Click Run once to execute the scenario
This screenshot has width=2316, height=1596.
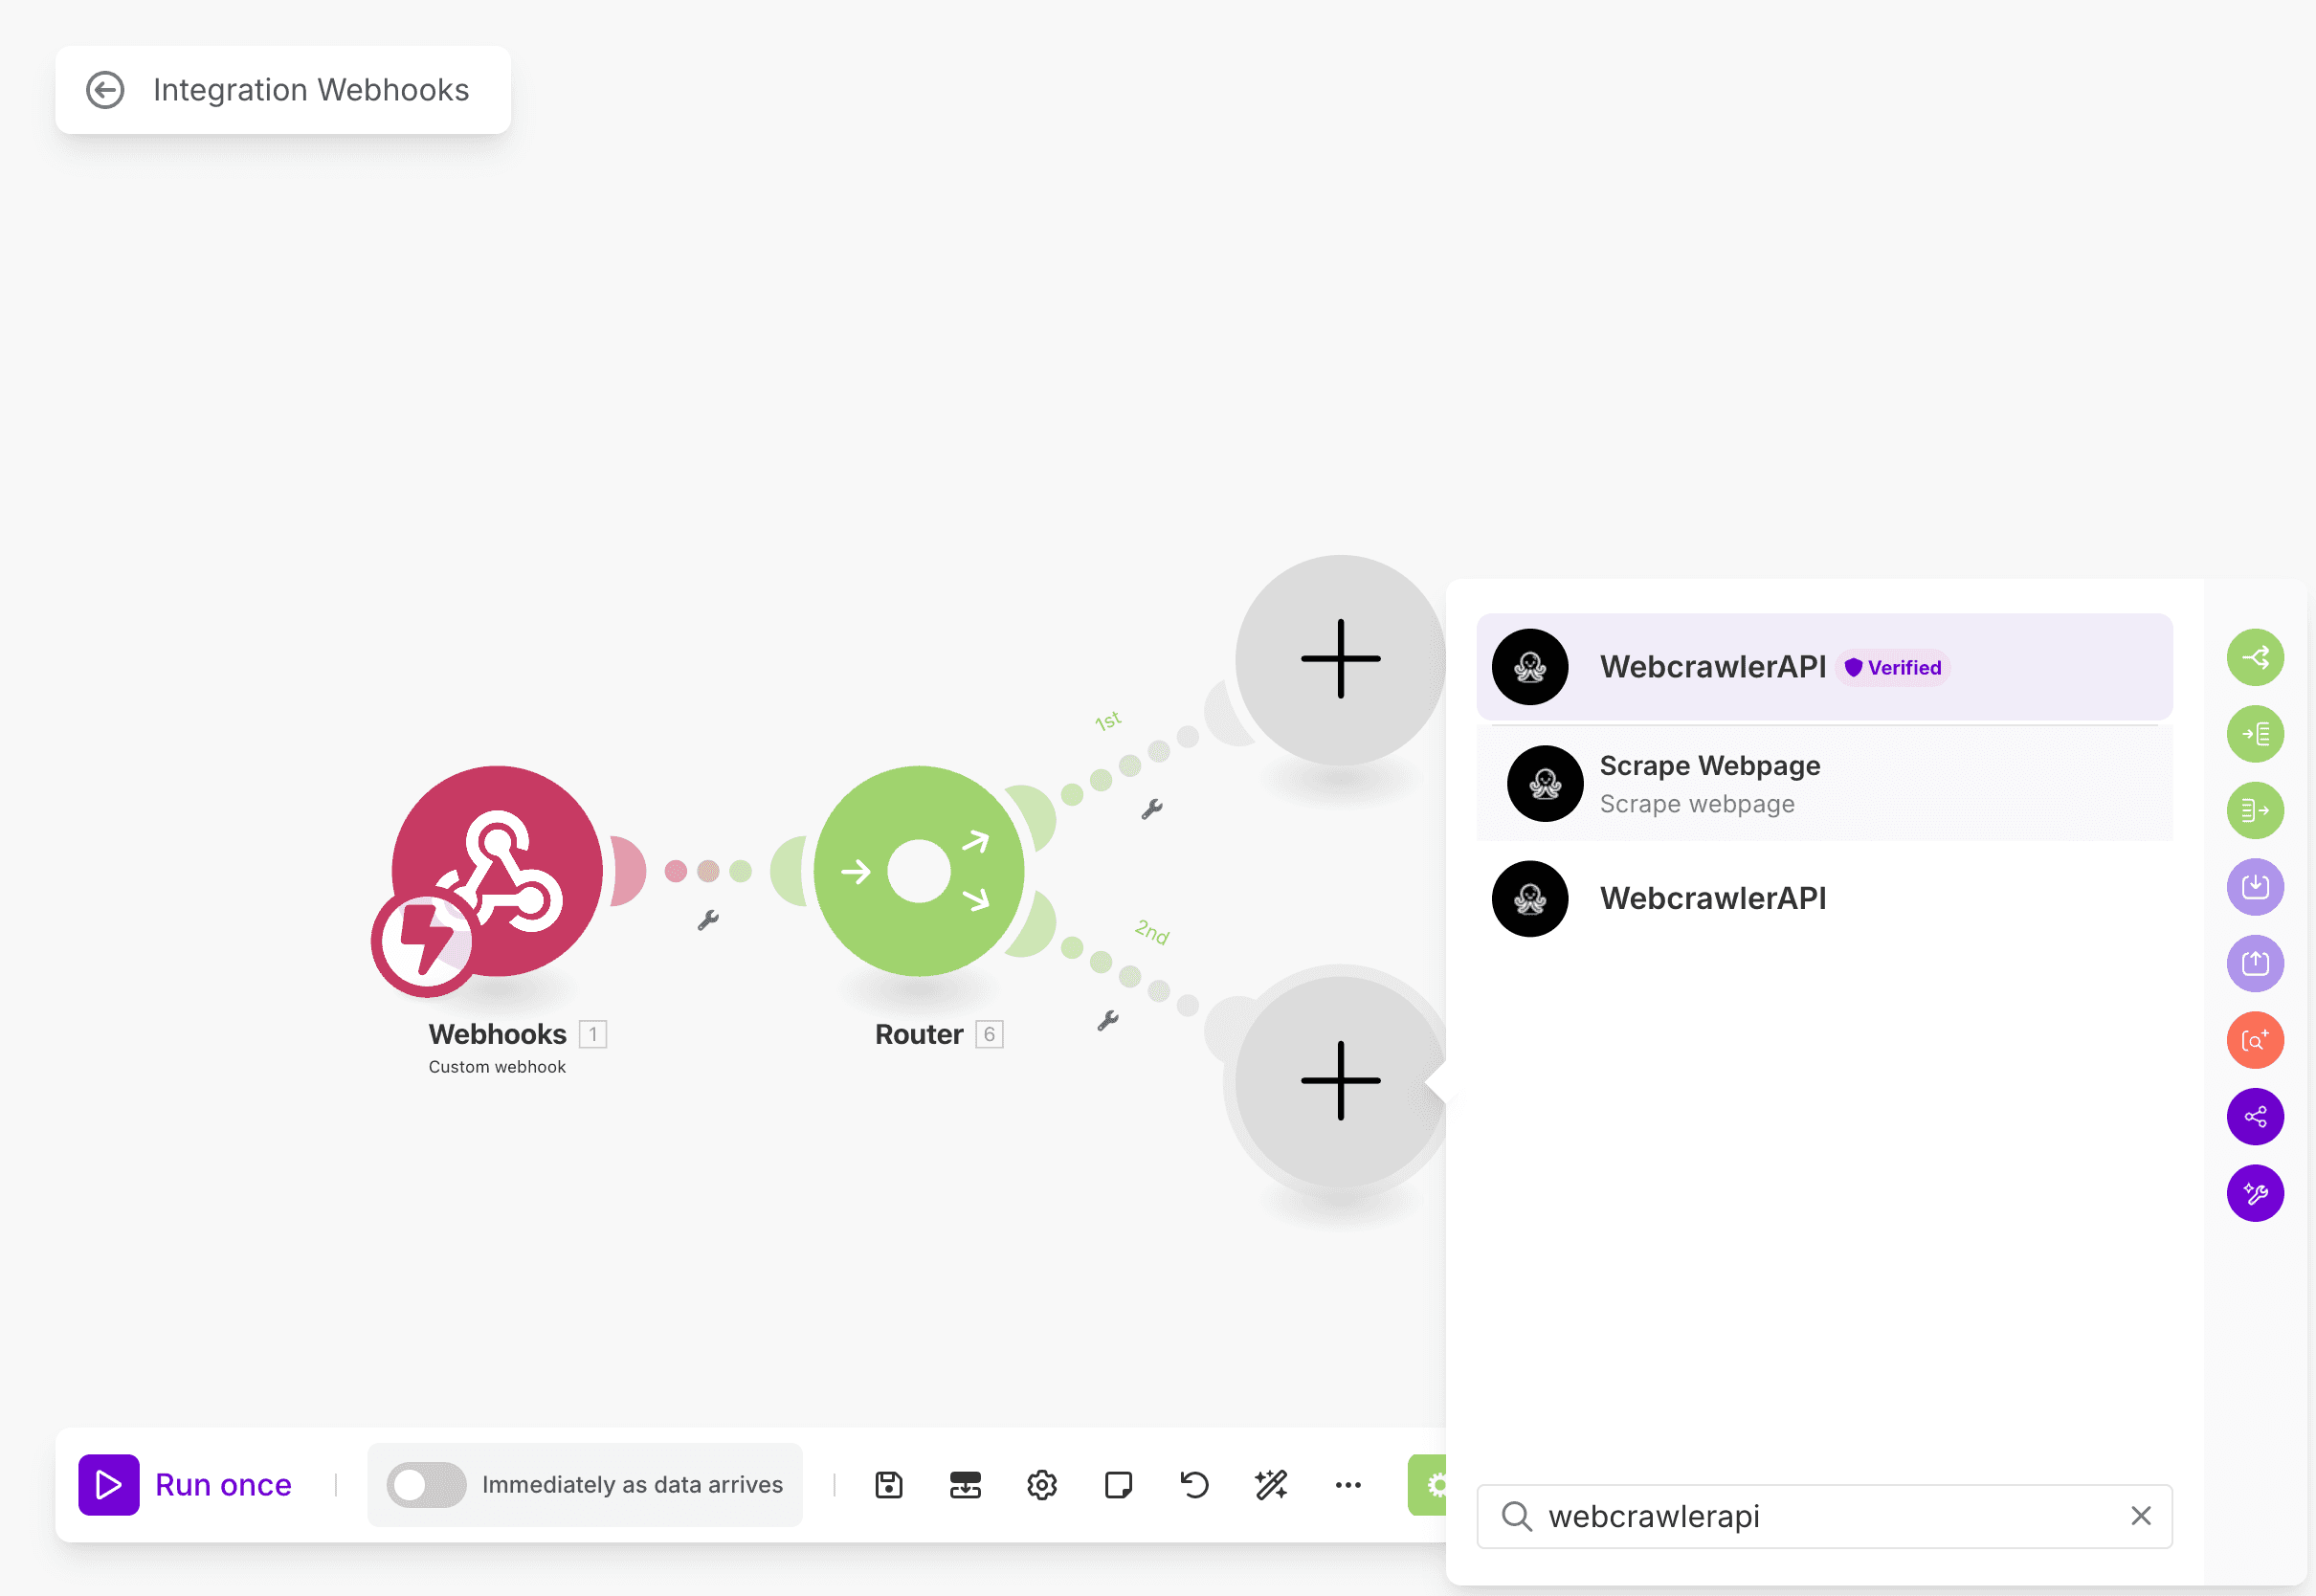tap(194, 1484)
